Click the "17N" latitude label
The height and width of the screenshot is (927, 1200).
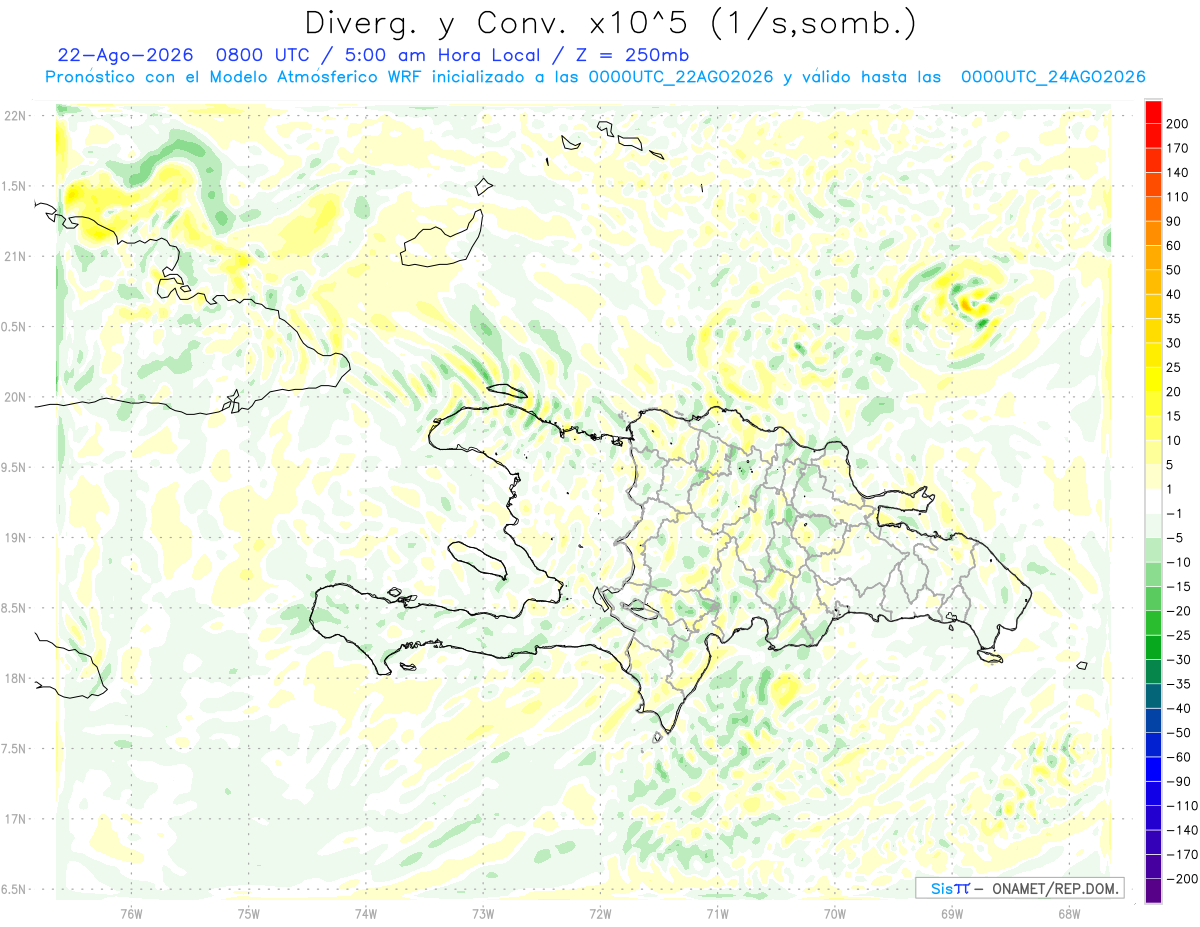click(14, 819)
